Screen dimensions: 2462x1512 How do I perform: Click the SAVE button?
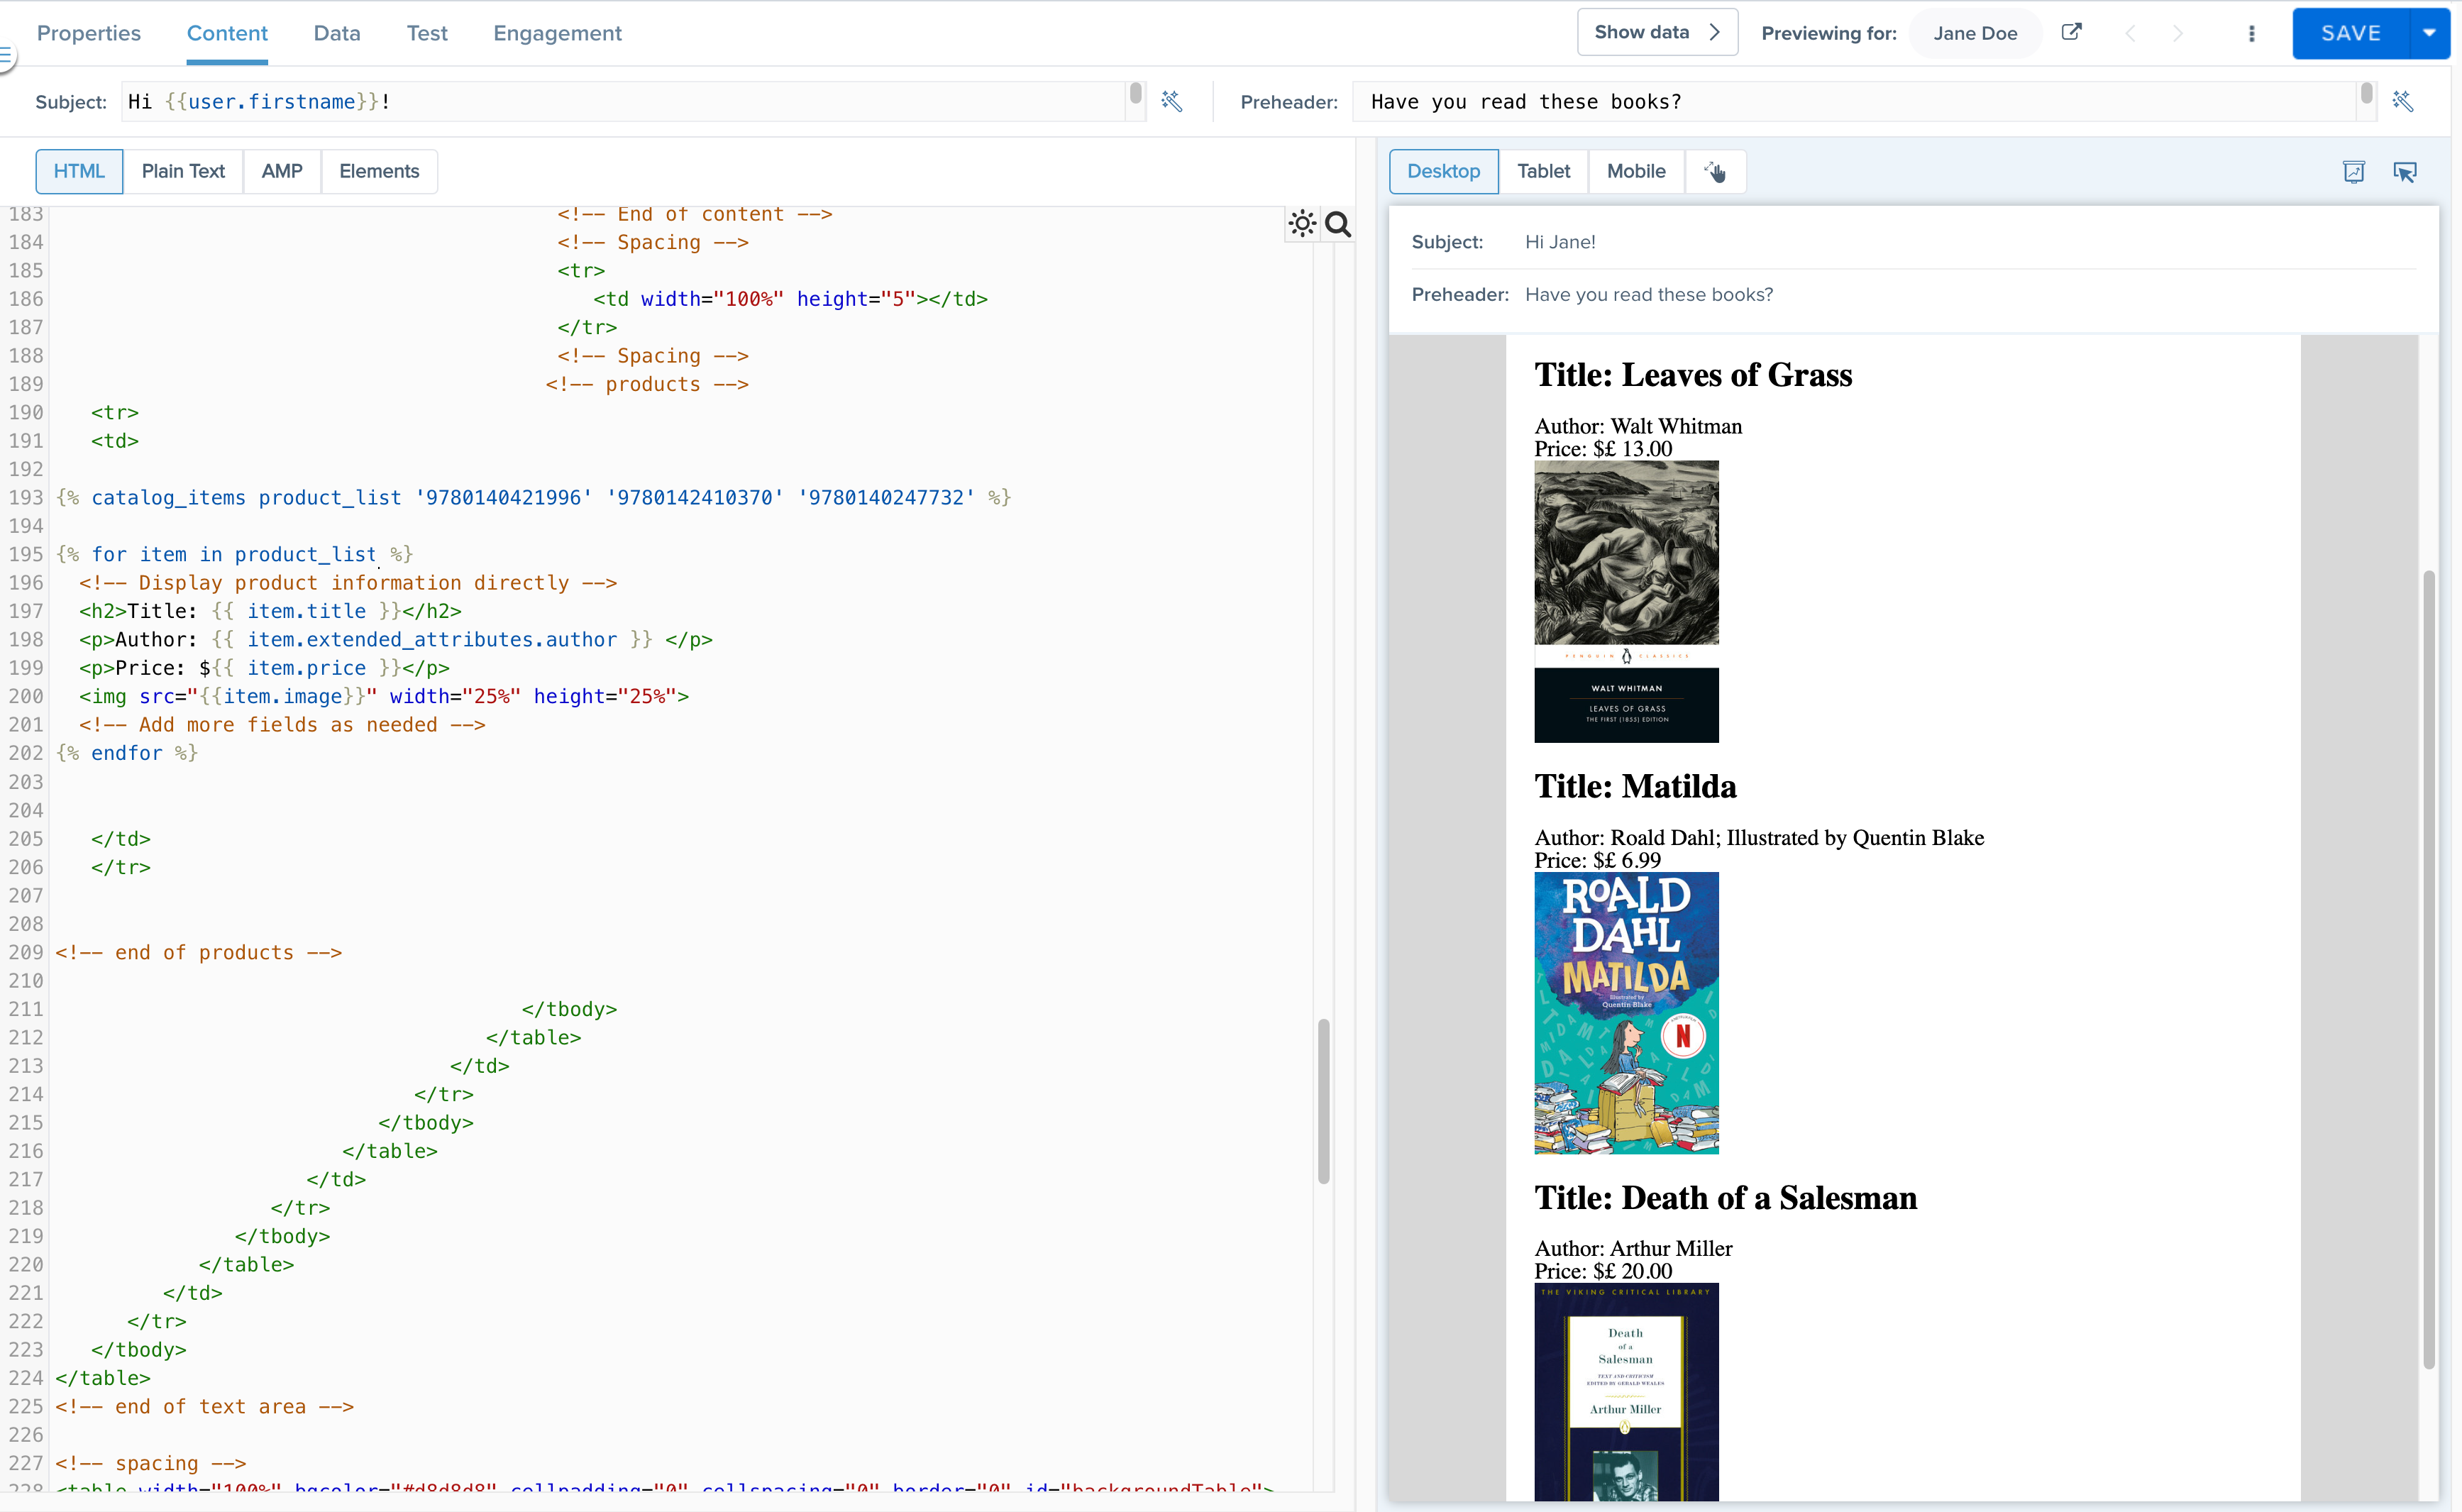(x=2350, y=33)
